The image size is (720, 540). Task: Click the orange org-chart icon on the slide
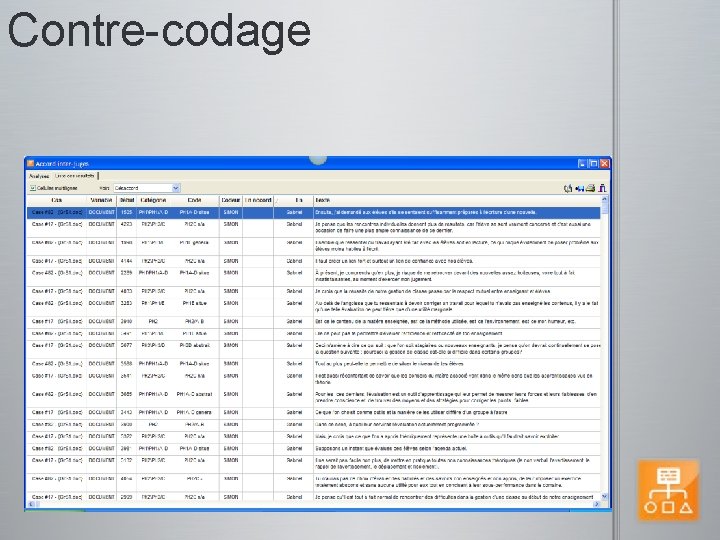(669, 490)
